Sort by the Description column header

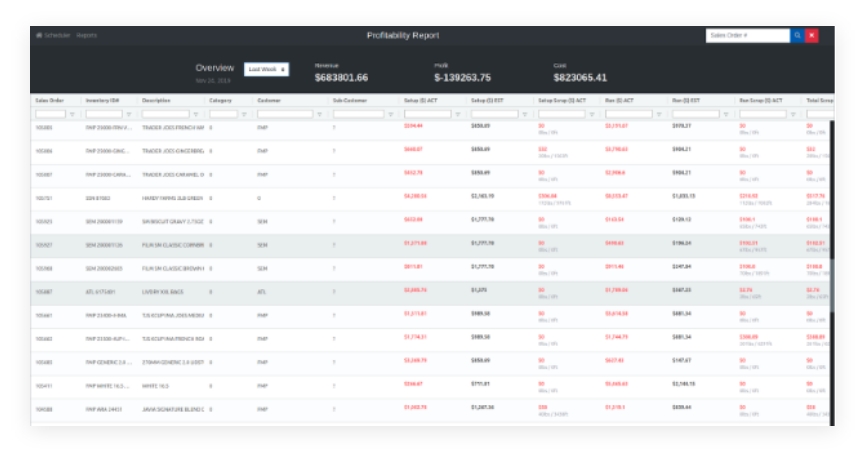(156, 101)
